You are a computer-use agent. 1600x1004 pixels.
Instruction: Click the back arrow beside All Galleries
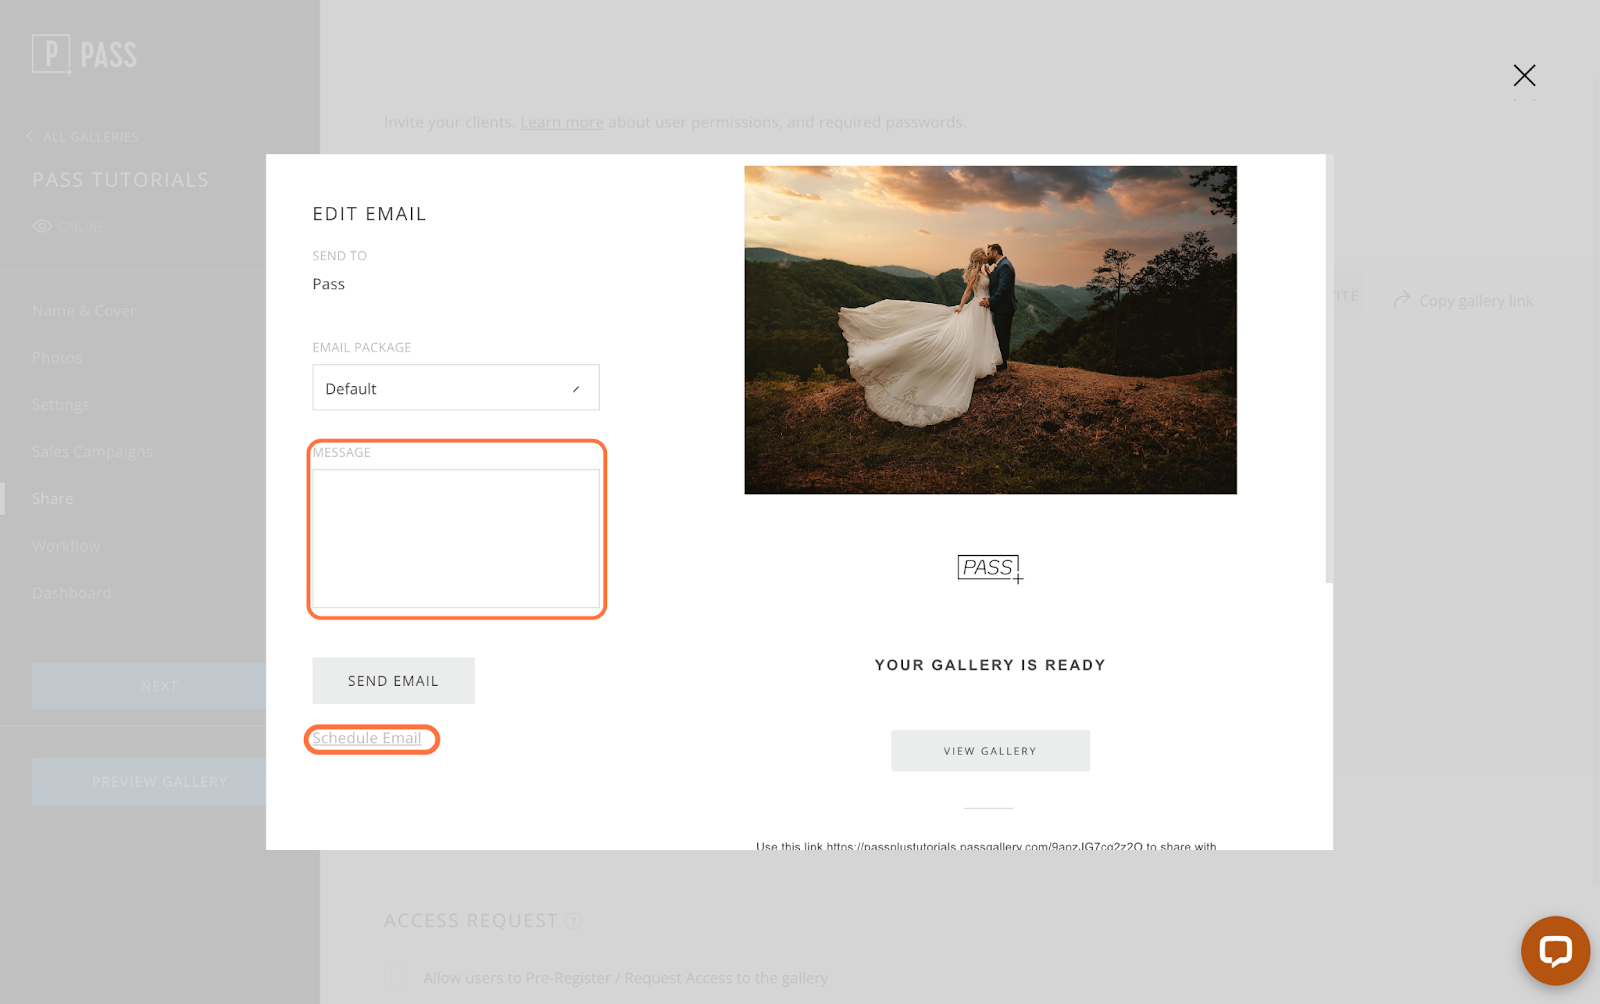[30, 136]
